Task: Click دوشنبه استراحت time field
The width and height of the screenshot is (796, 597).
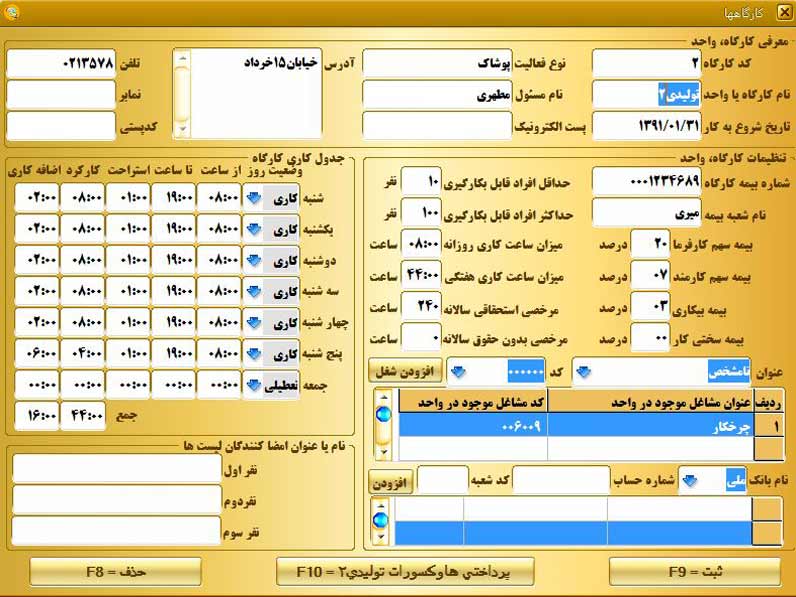Action: coord(128,260)
